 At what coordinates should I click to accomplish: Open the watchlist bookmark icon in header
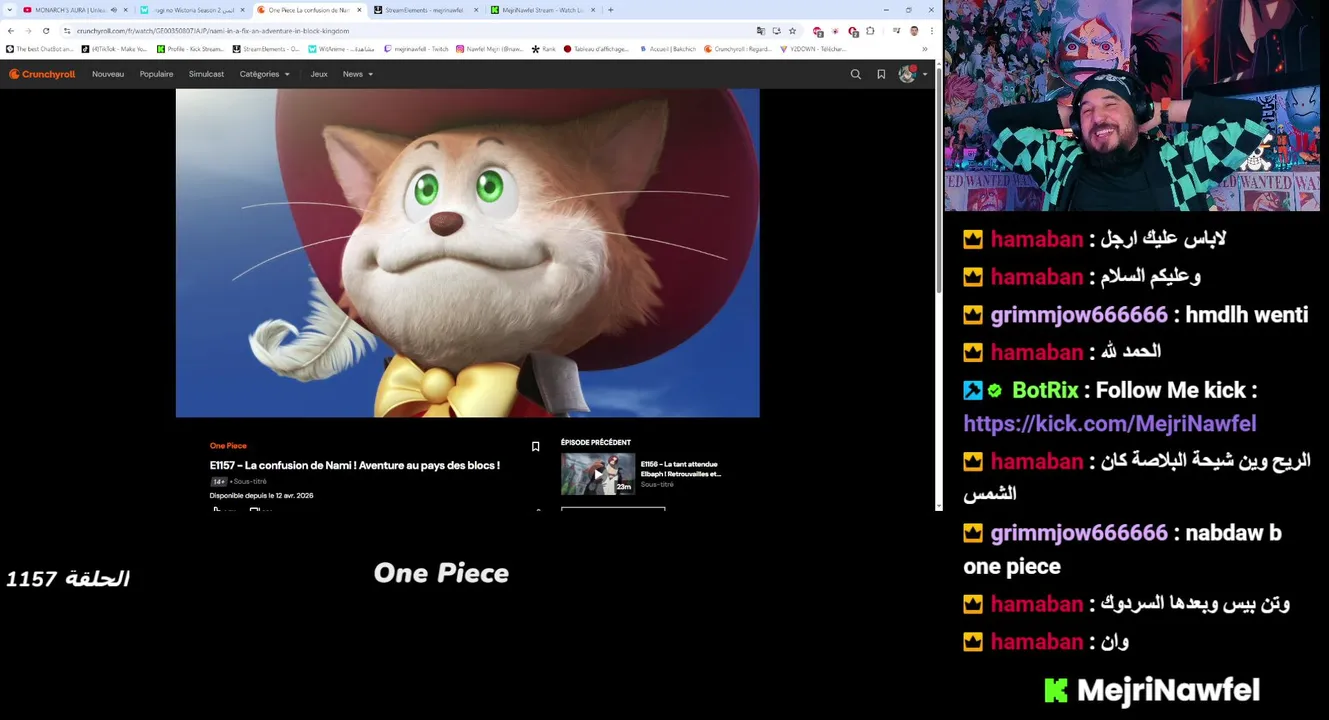881,74
